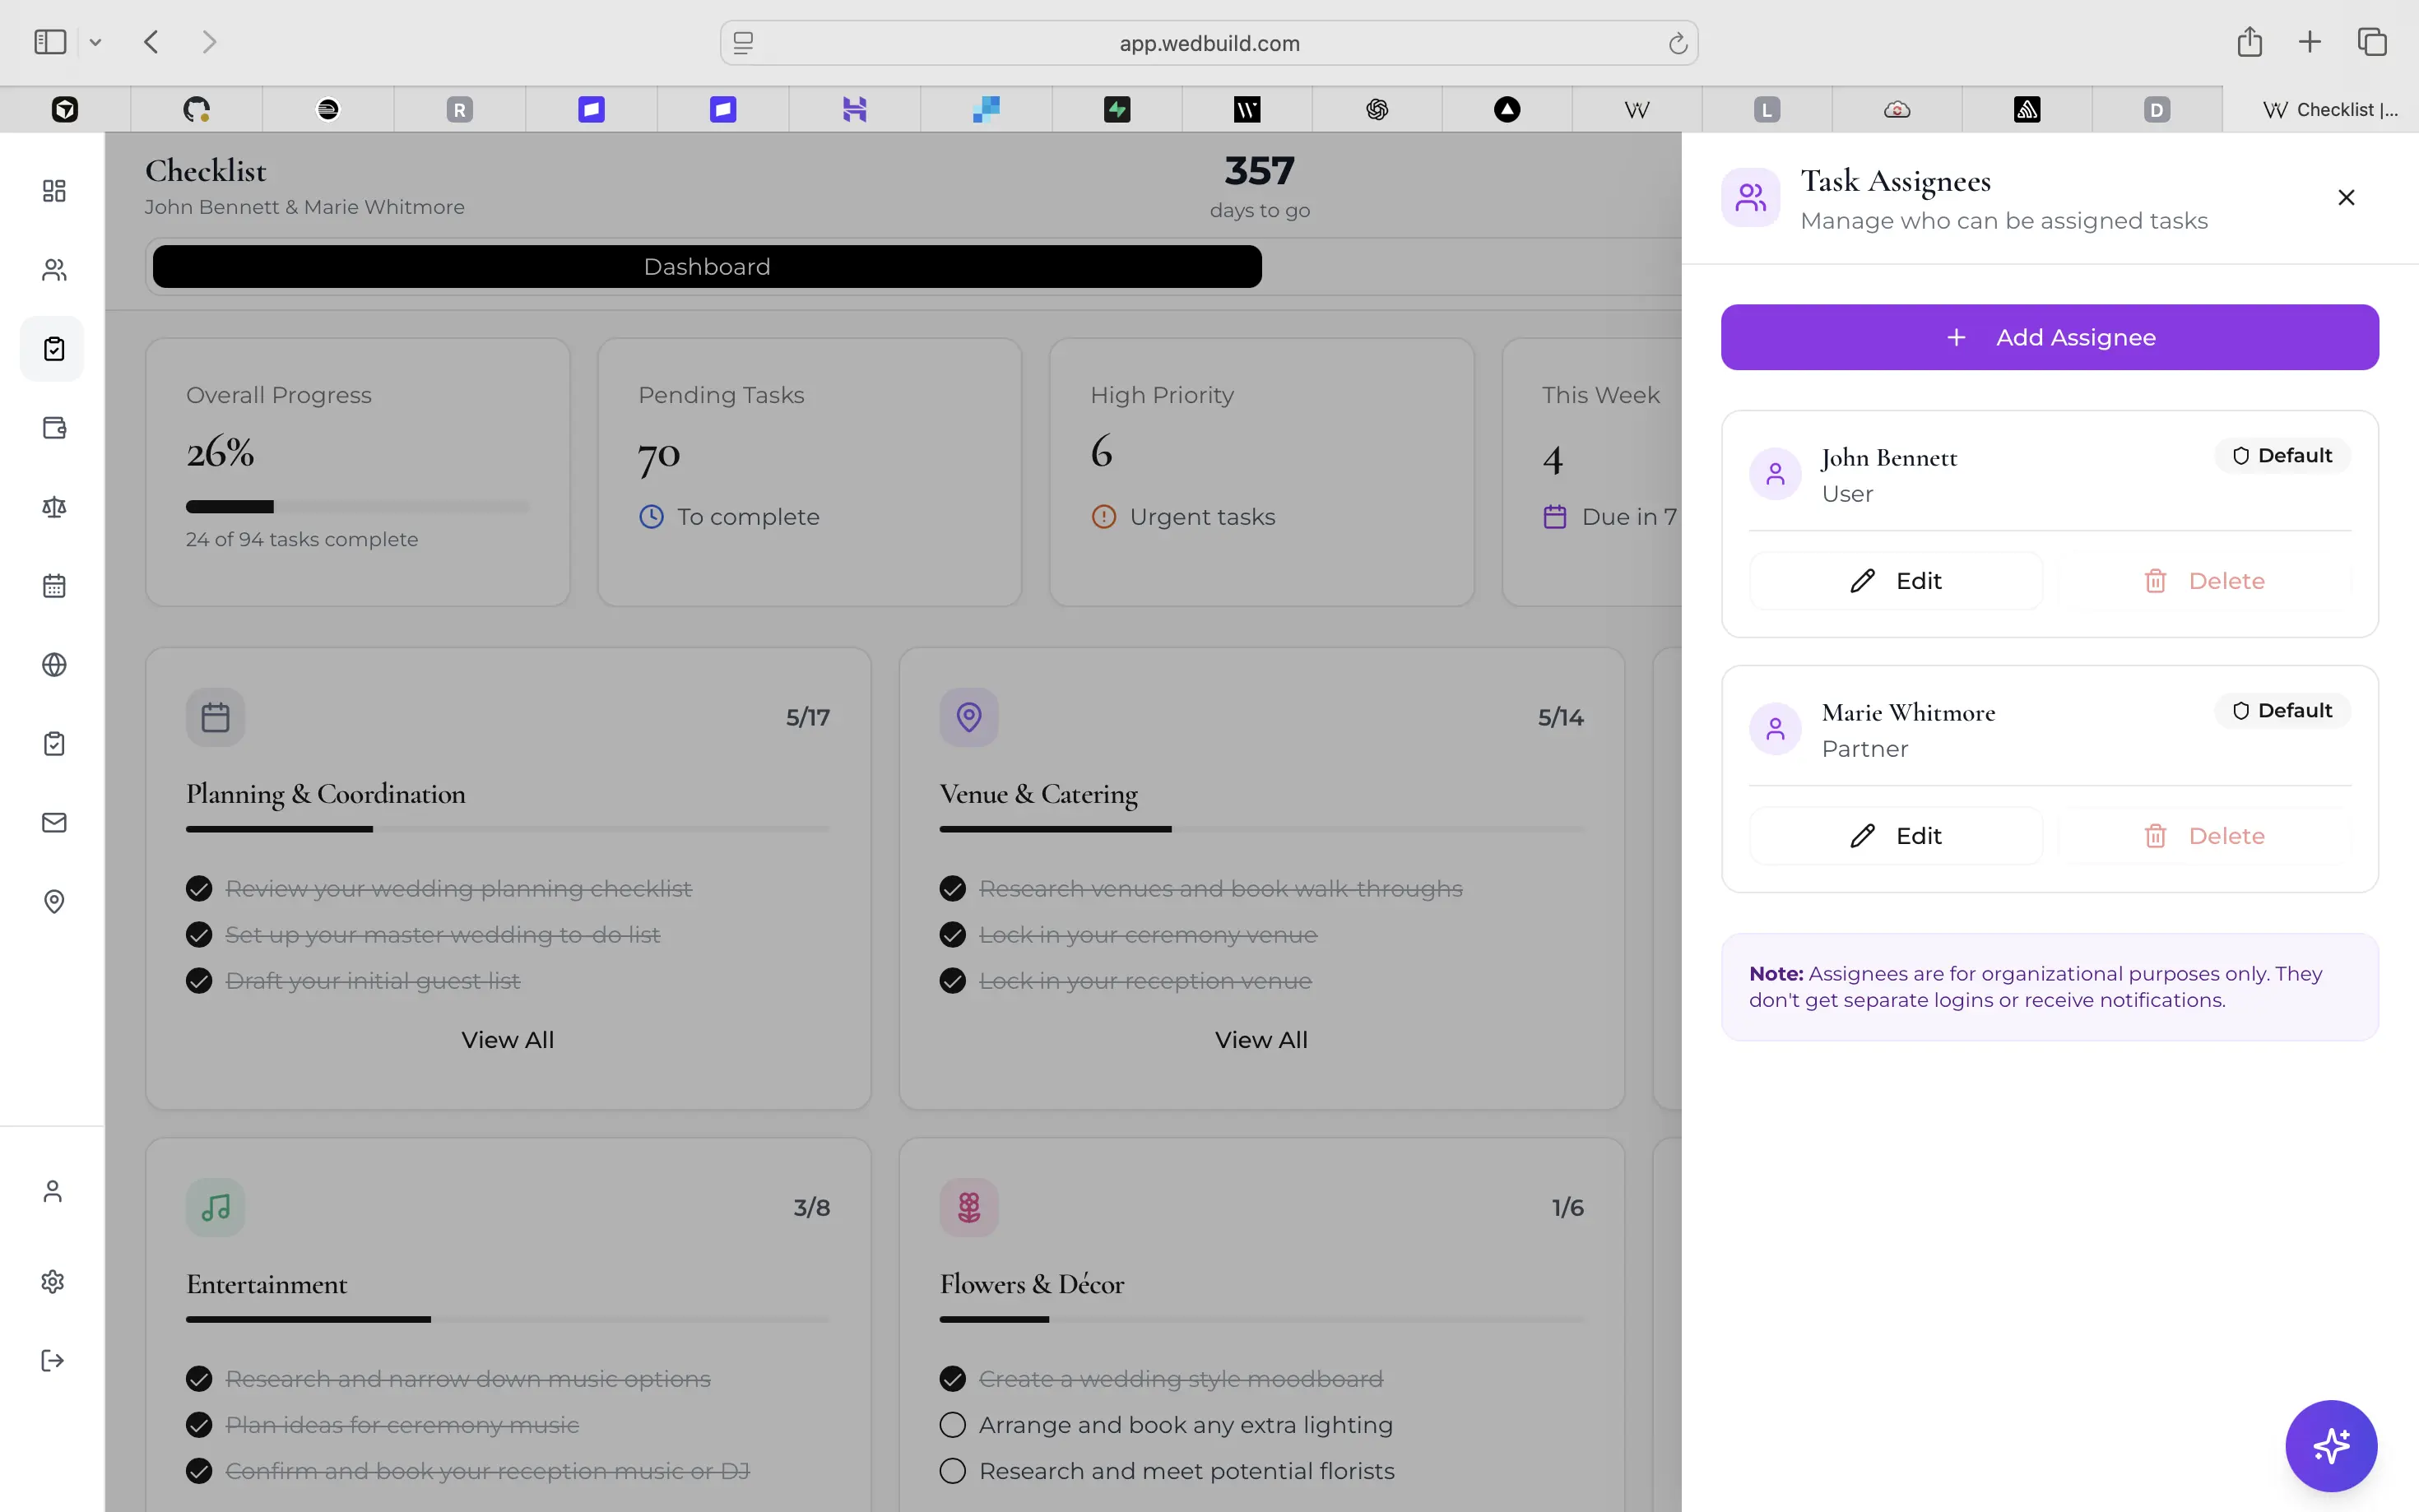Click the Entertainment music note icon

click(215, 1207)
